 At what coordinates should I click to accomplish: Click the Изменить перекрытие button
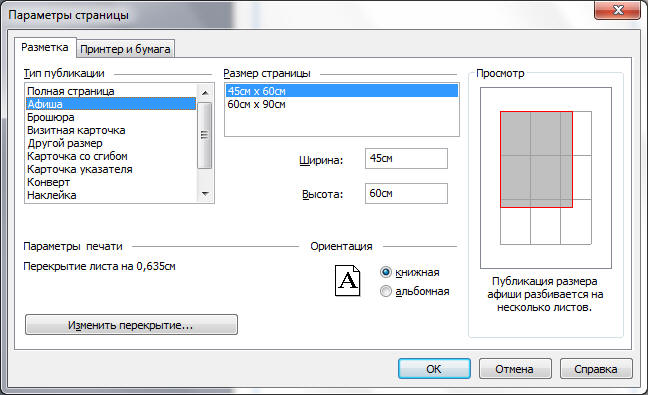[x=131, y=325]
